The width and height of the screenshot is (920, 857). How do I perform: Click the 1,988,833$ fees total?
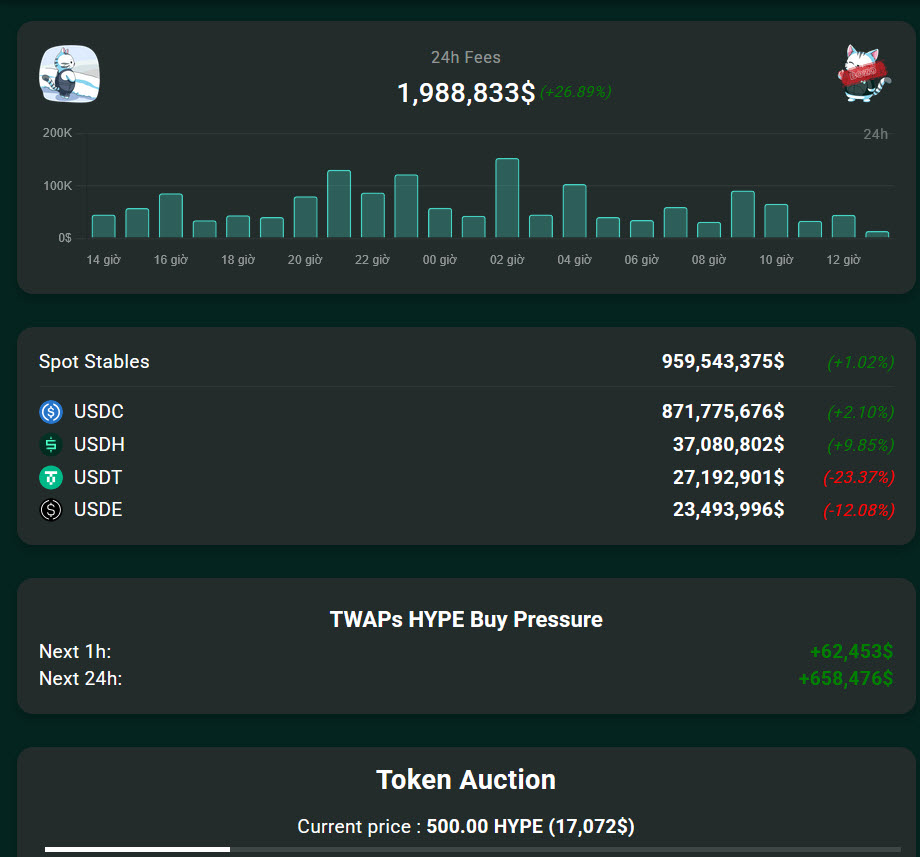[x=466, y=93]
